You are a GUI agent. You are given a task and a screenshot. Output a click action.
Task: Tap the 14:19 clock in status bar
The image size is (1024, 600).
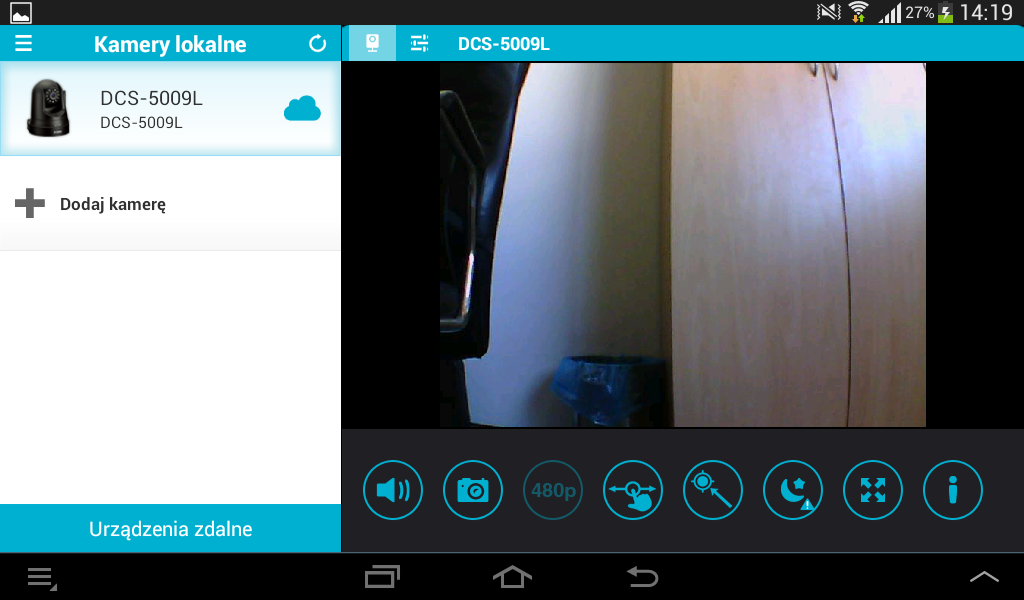click(987, 12)
